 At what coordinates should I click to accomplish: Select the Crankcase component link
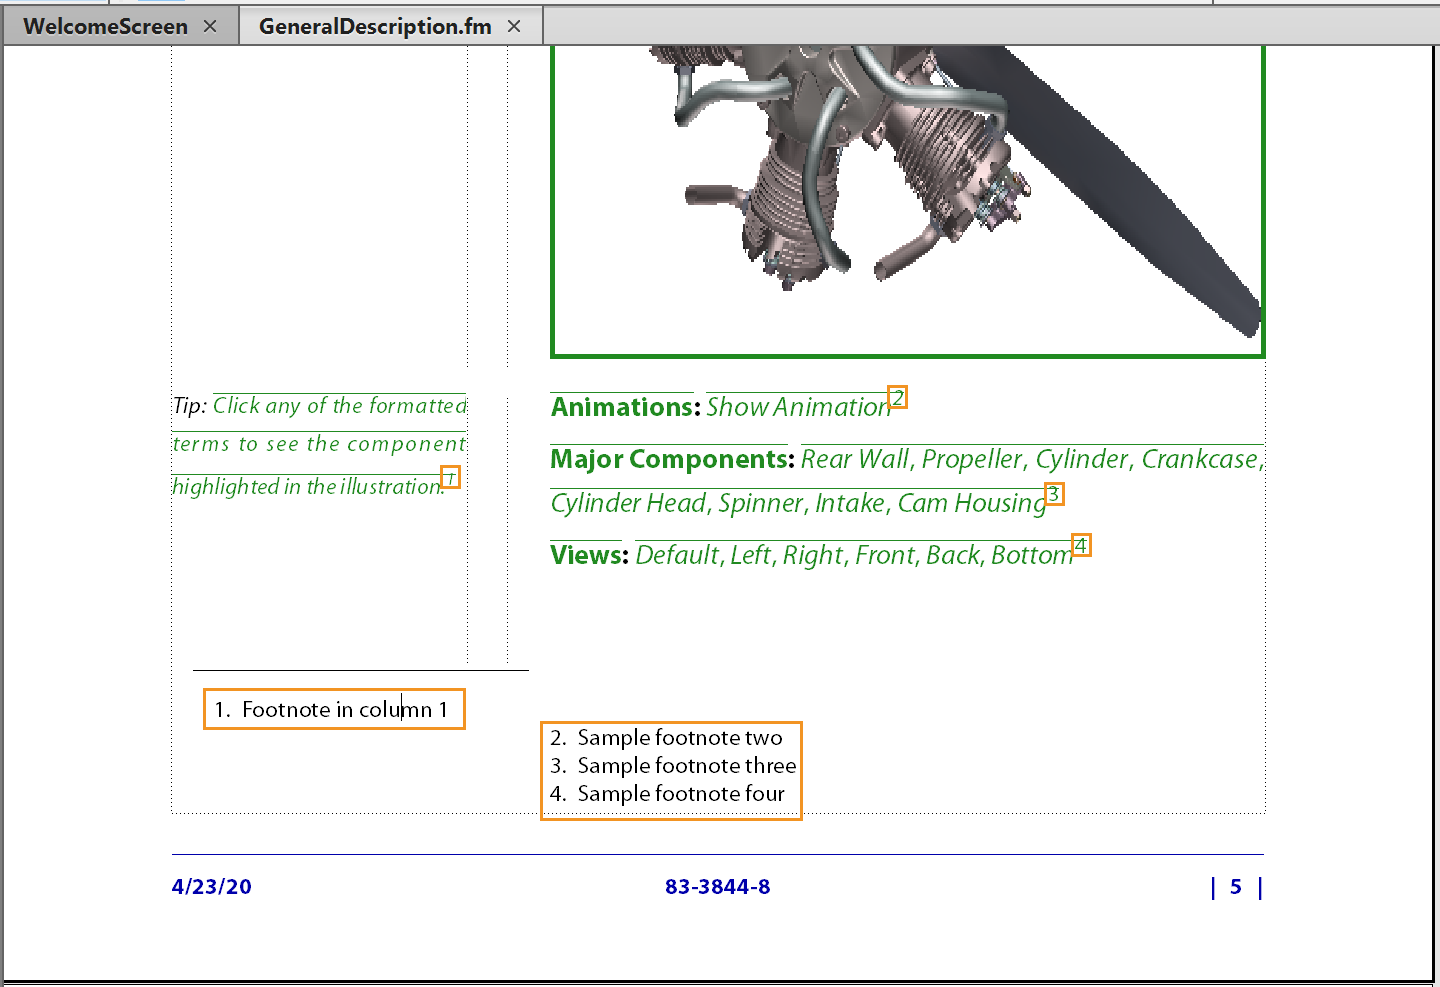tap(1199, 460)
